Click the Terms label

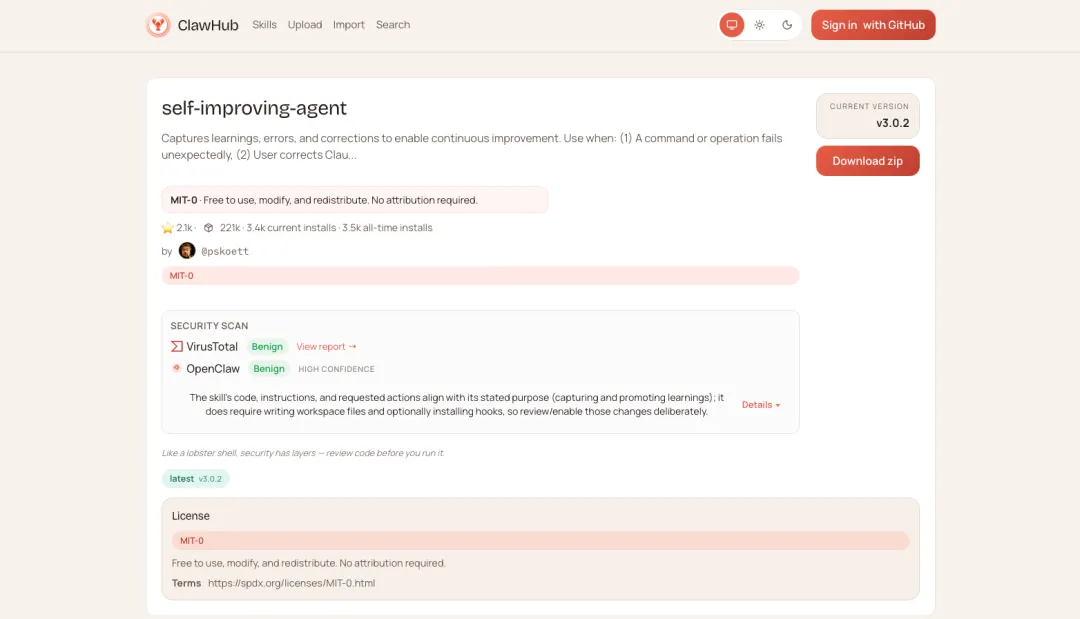(186, 583)
